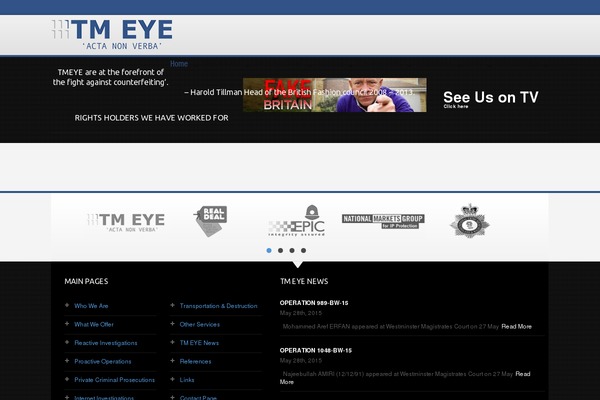Click plus icon beside Who We Are
600x400 pixels.
(x=67, y=305)
